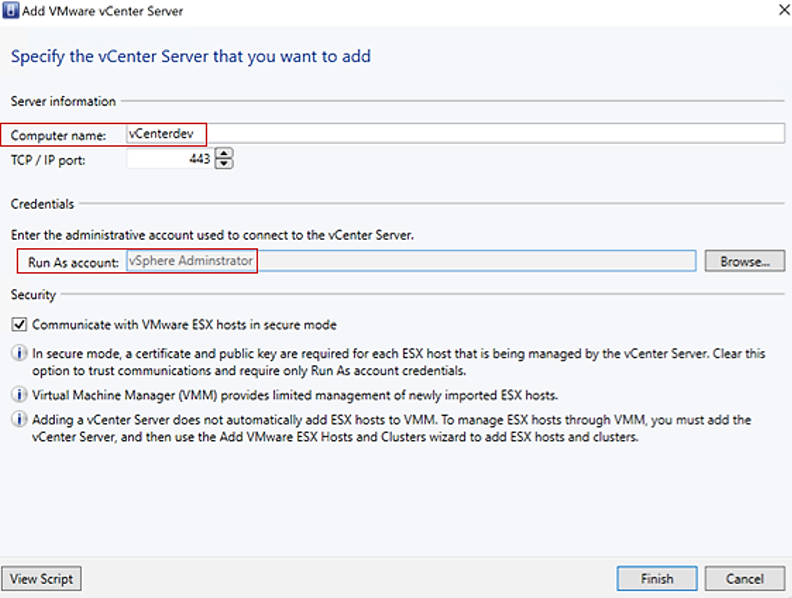
Task: Uncheck Communicate with VMware ESX hosts checkbox
Action: pyautogui.click(x=19, y=325)
